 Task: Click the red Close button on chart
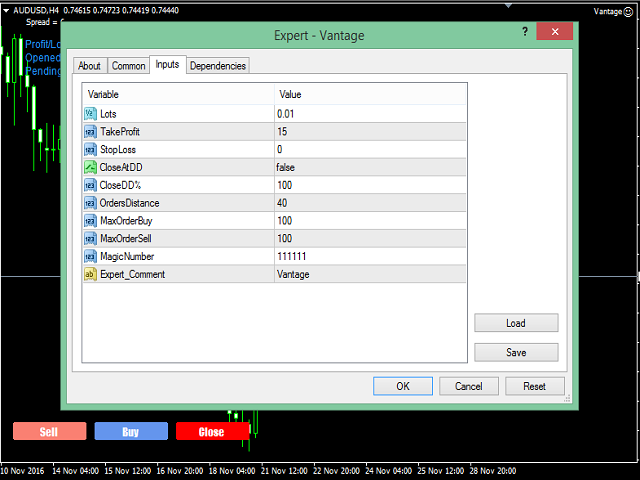(211, 432)
